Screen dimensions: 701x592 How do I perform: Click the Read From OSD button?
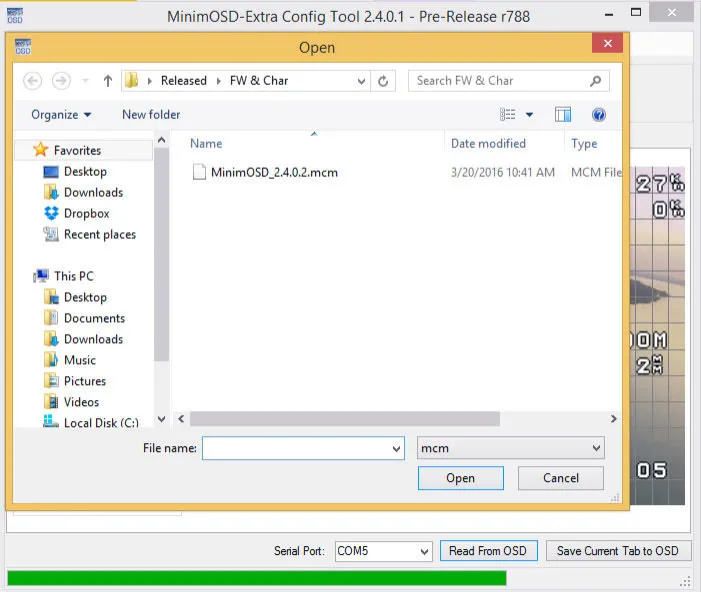tap(489, 551)
